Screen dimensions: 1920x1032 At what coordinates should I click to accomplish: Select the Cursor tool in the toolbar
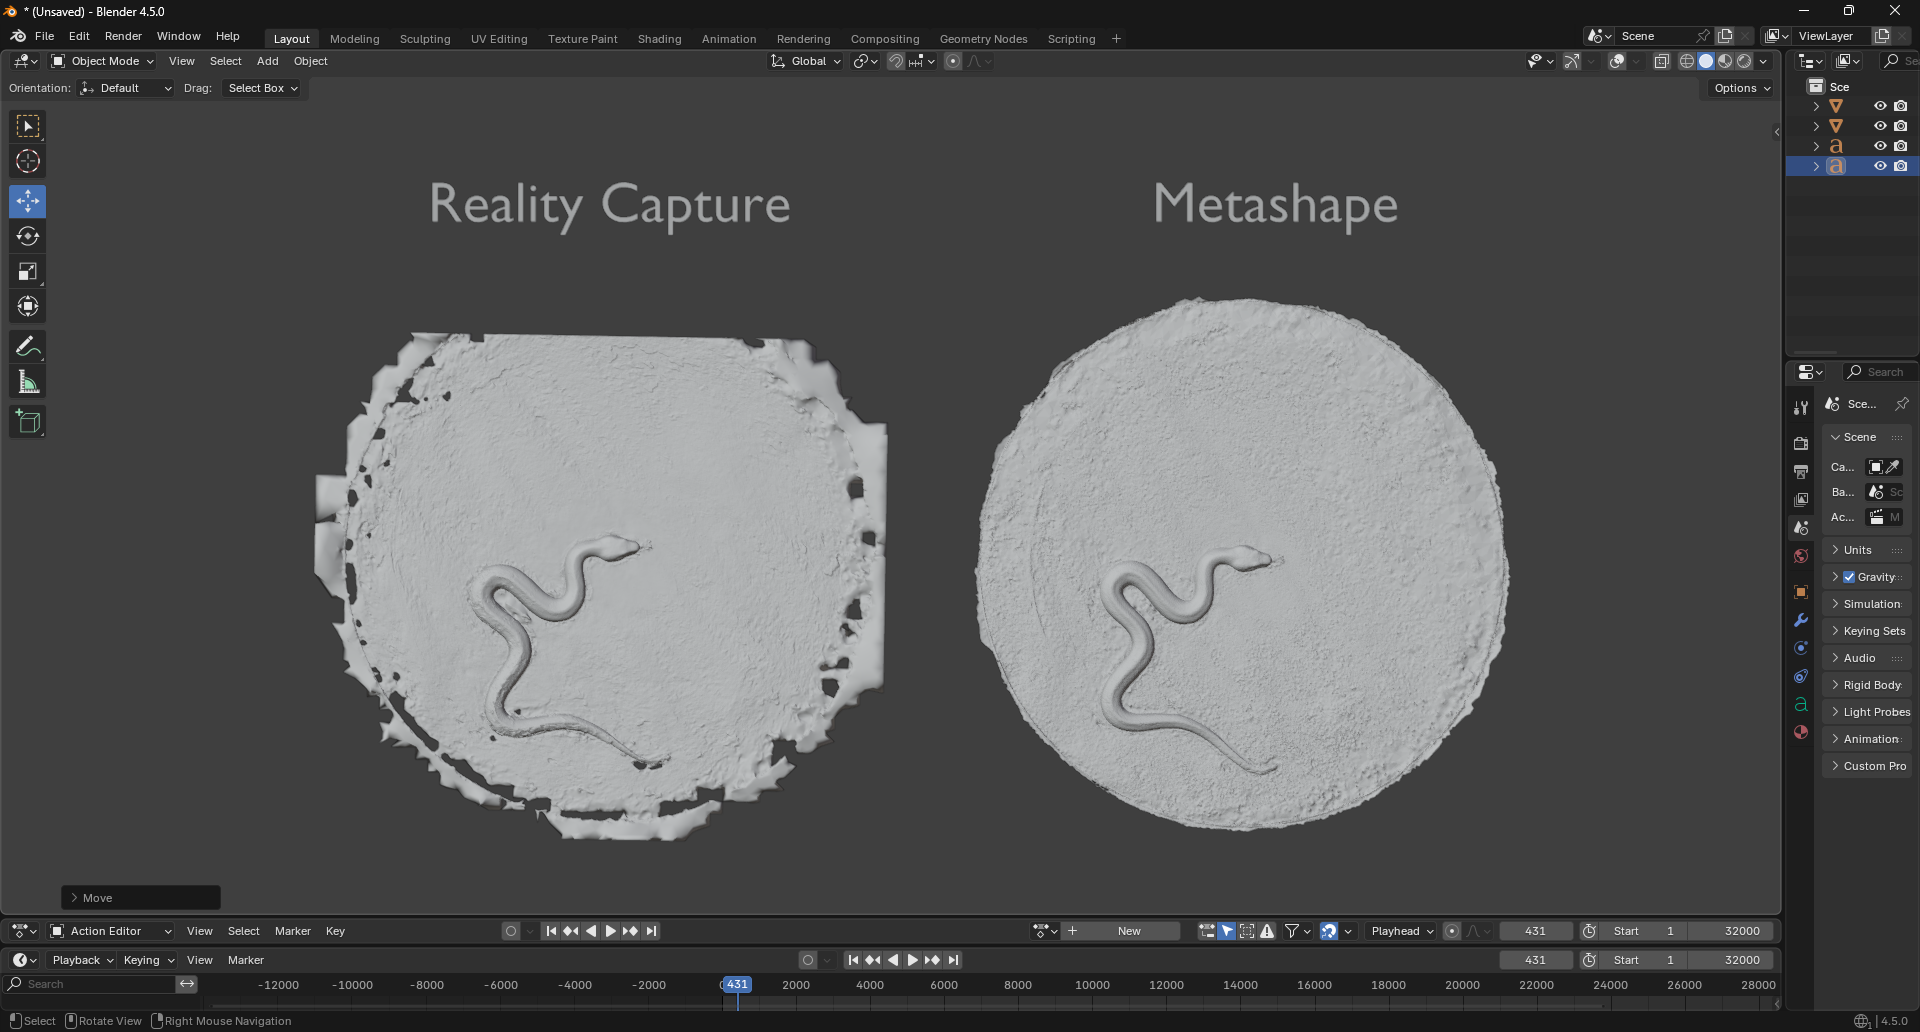[x=28, y=161]
